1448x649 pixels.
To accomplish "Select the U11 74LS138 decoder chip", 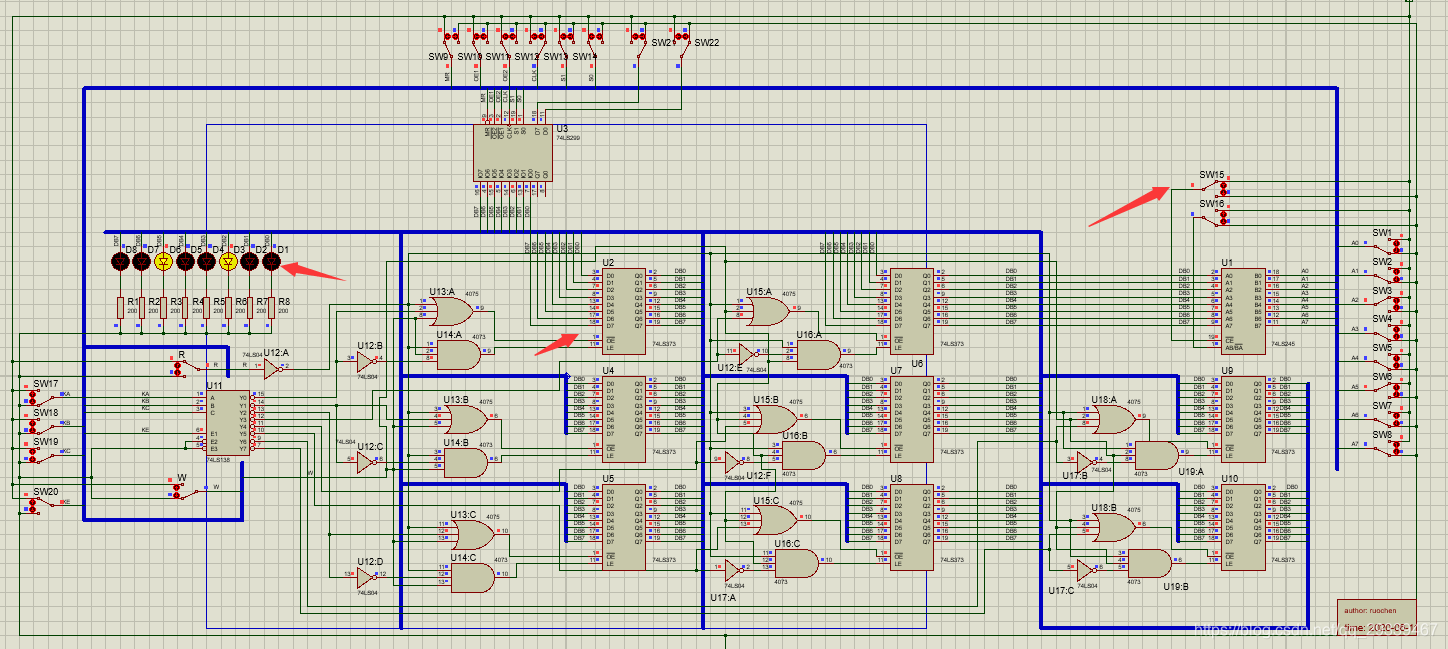I will click(x=228, y=422).
